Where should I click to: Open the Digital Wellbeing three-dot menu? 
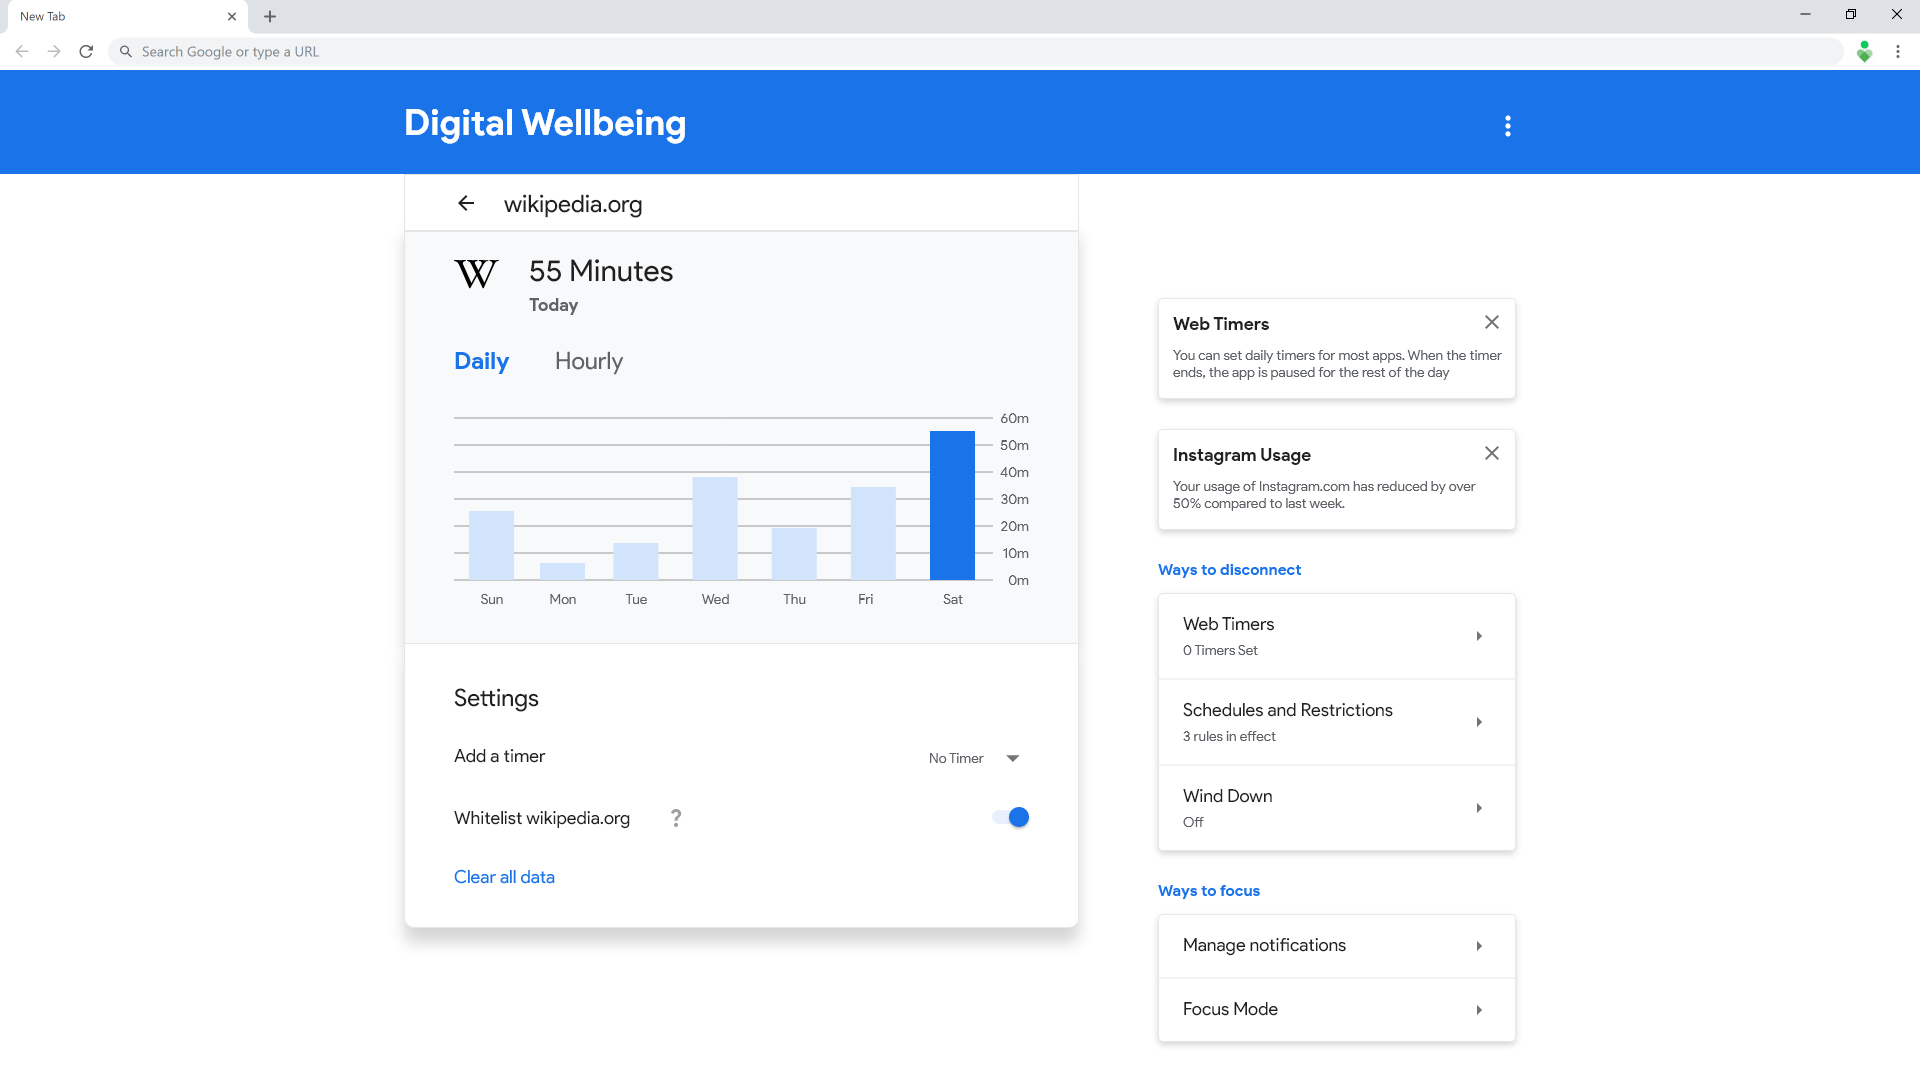[1508, 126]
